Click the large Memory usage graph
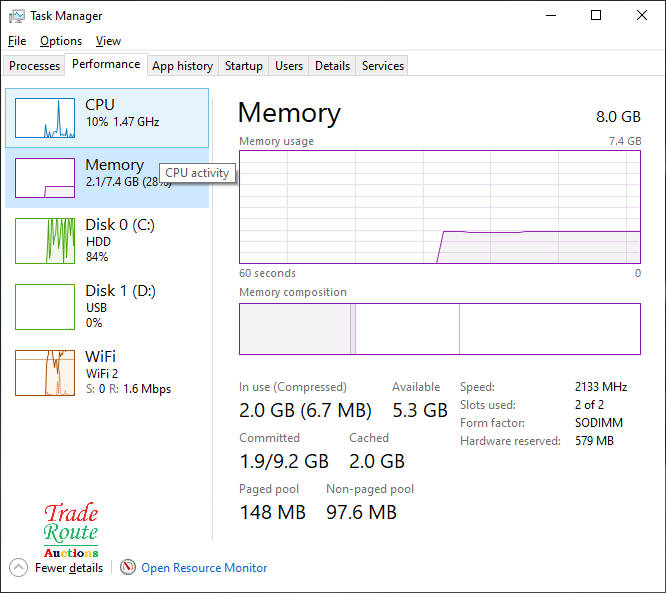Viewport: 666px width, 593px height. point(439,207)
